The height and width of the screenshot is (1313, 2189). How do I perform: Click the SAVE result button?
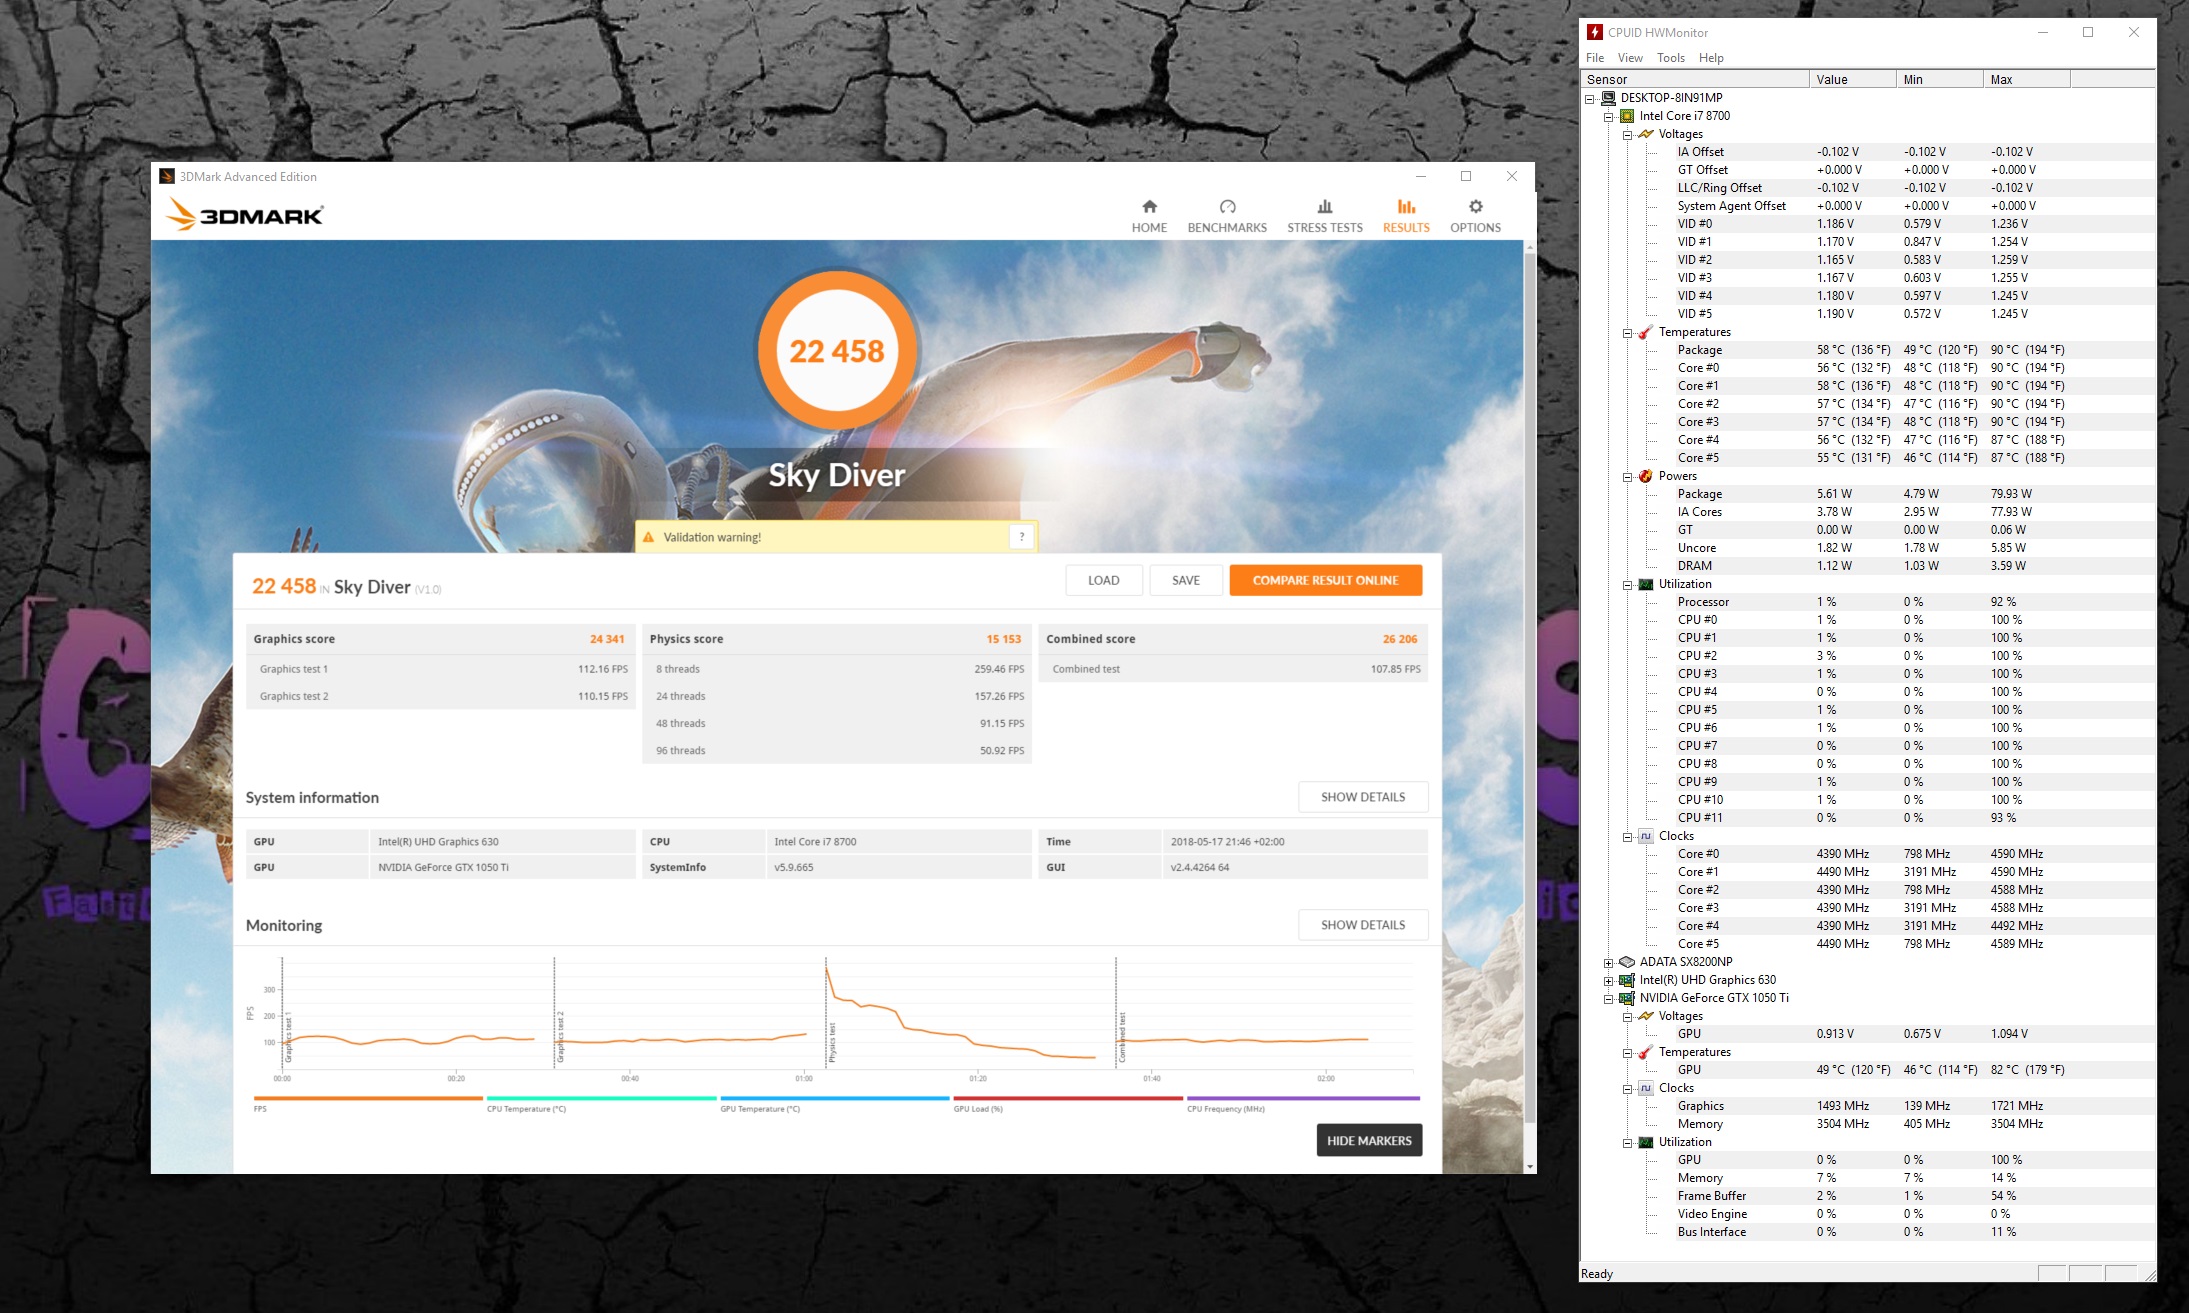[x=1186, y=580]
